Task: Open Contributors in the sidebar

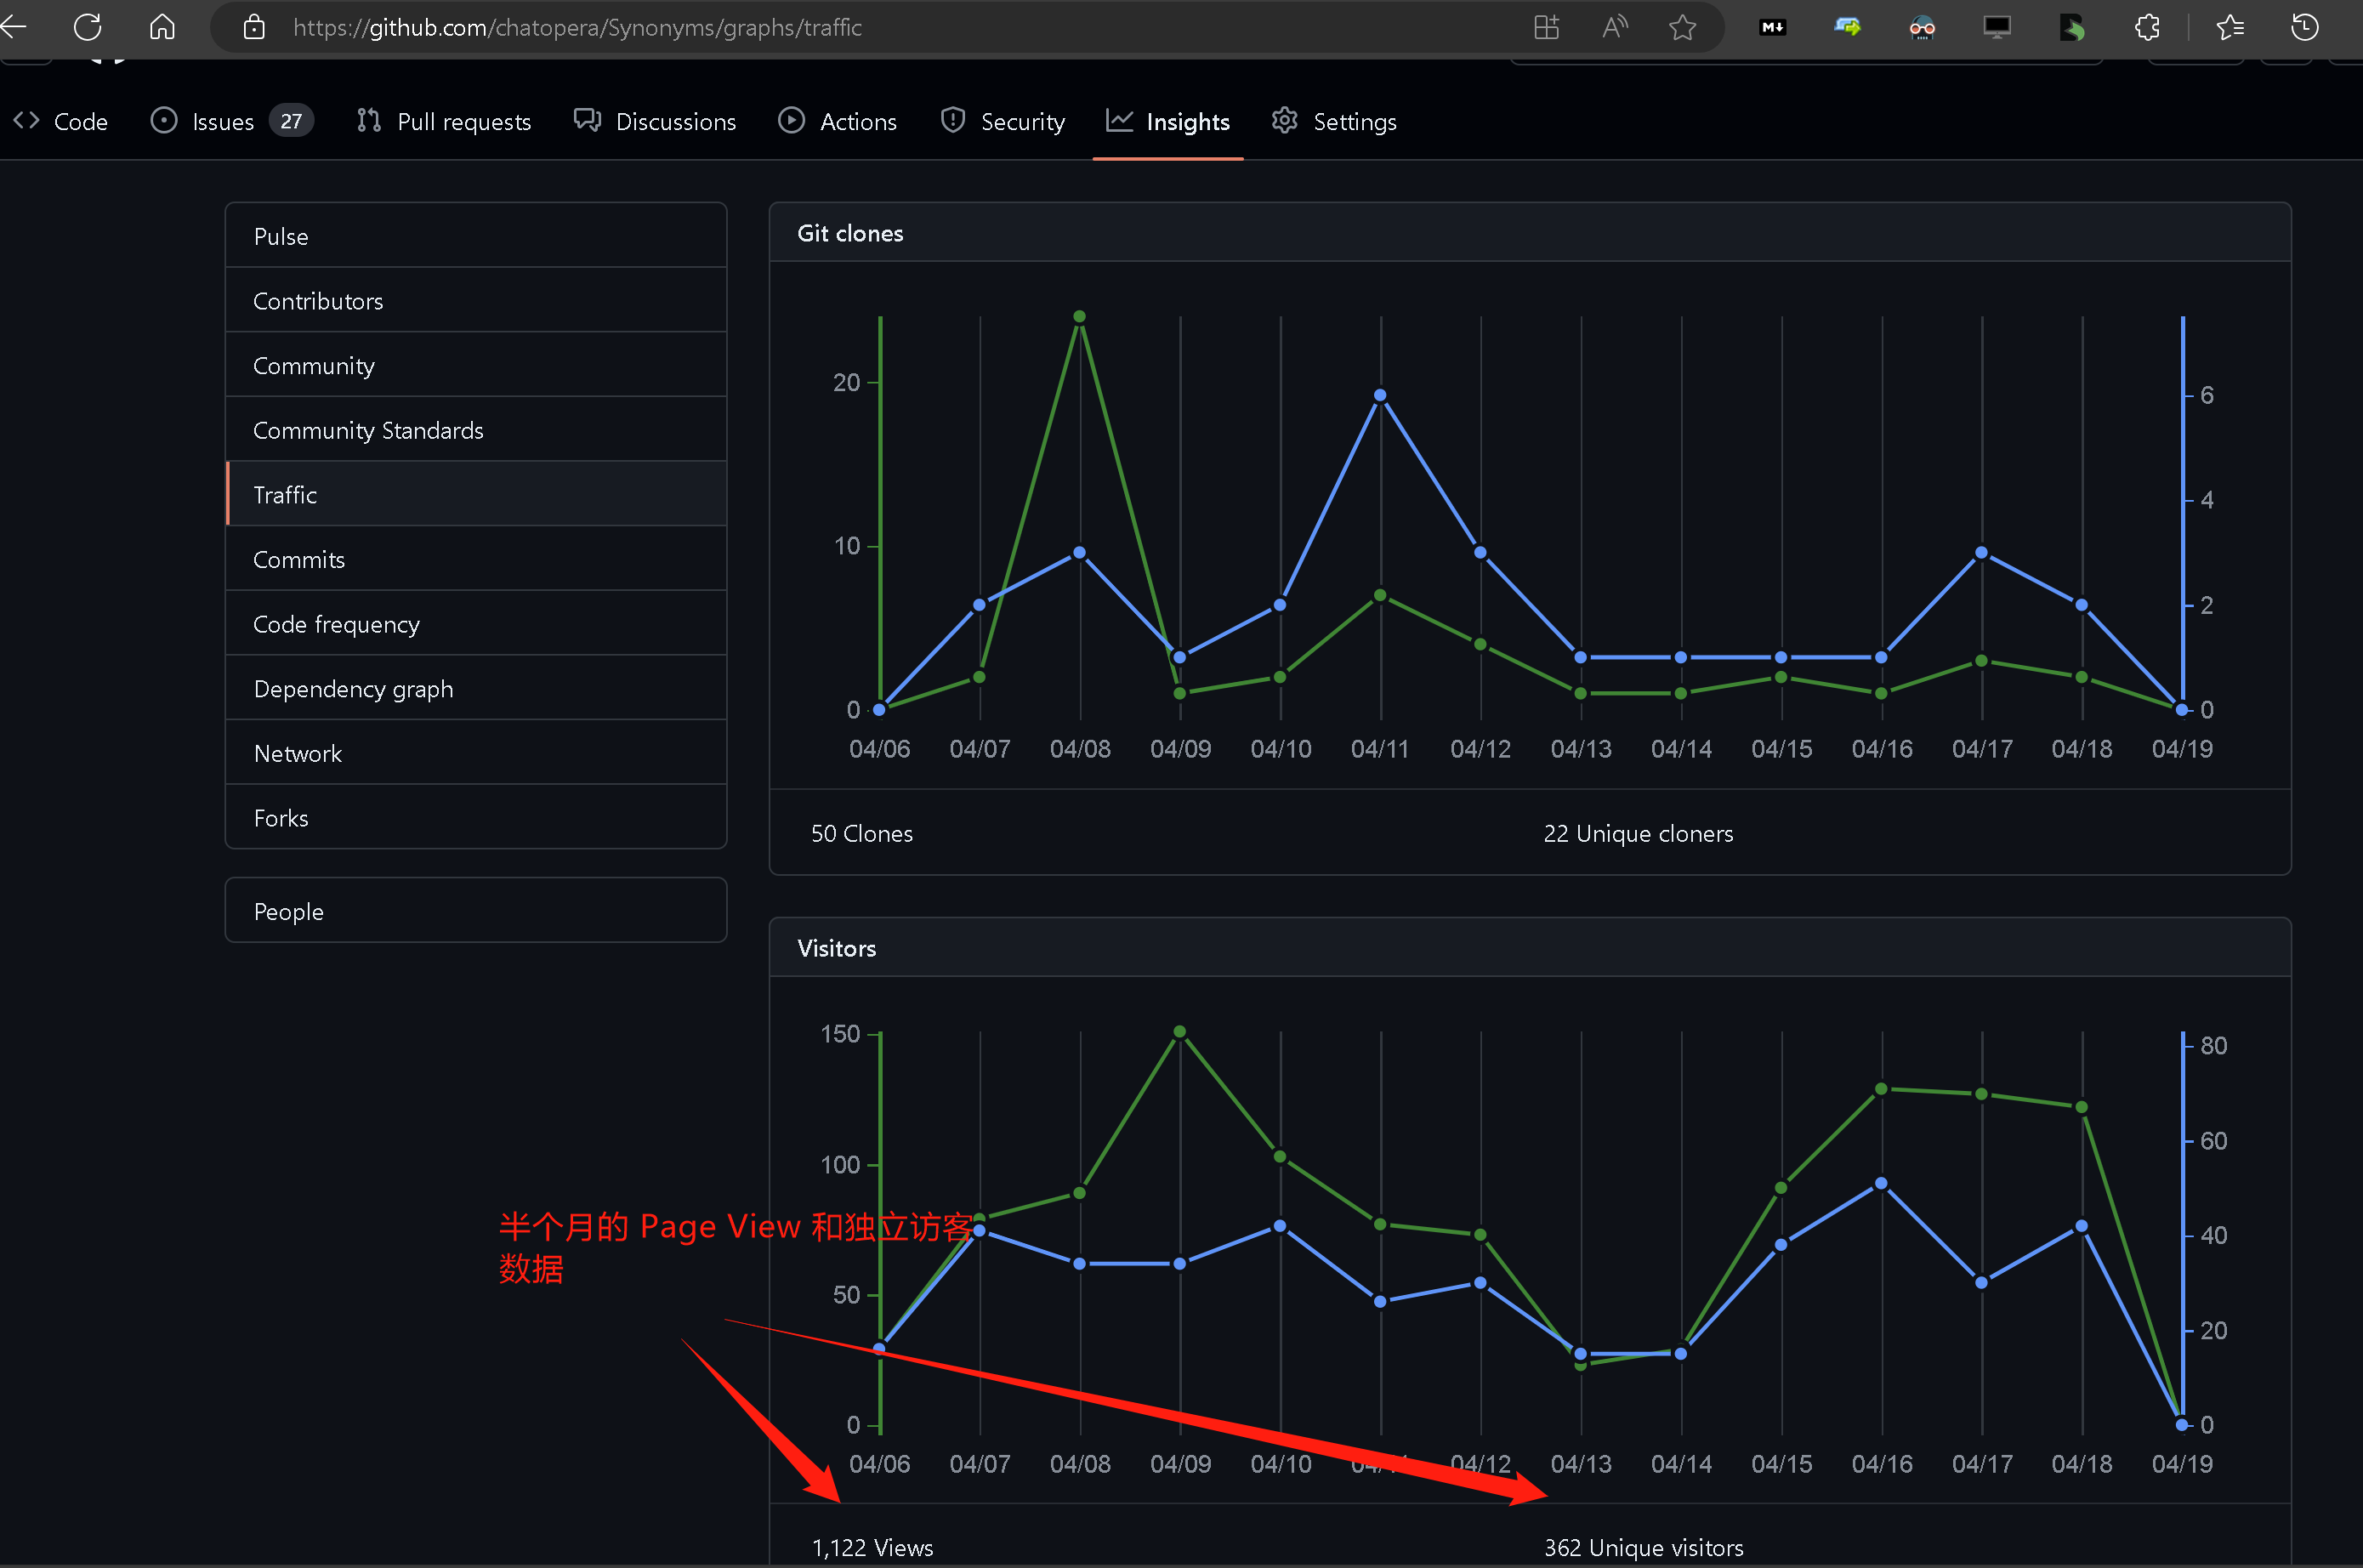Action: tap(318, 301)
